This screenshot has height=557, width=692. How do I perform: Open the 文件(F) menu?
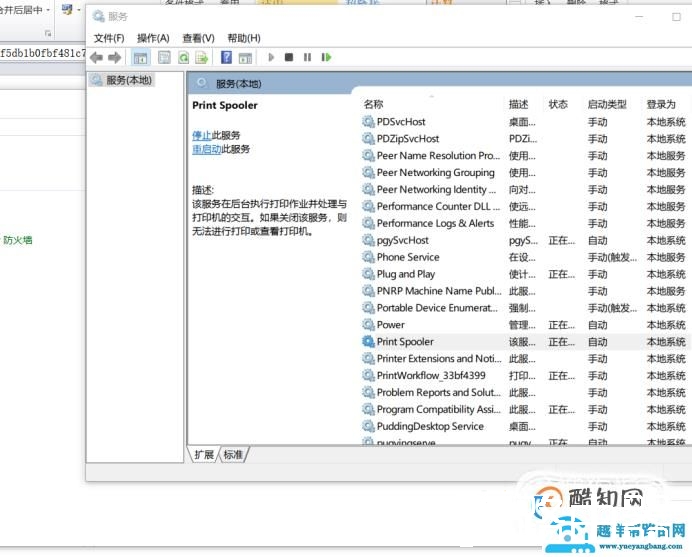click(x=109, y=38)
